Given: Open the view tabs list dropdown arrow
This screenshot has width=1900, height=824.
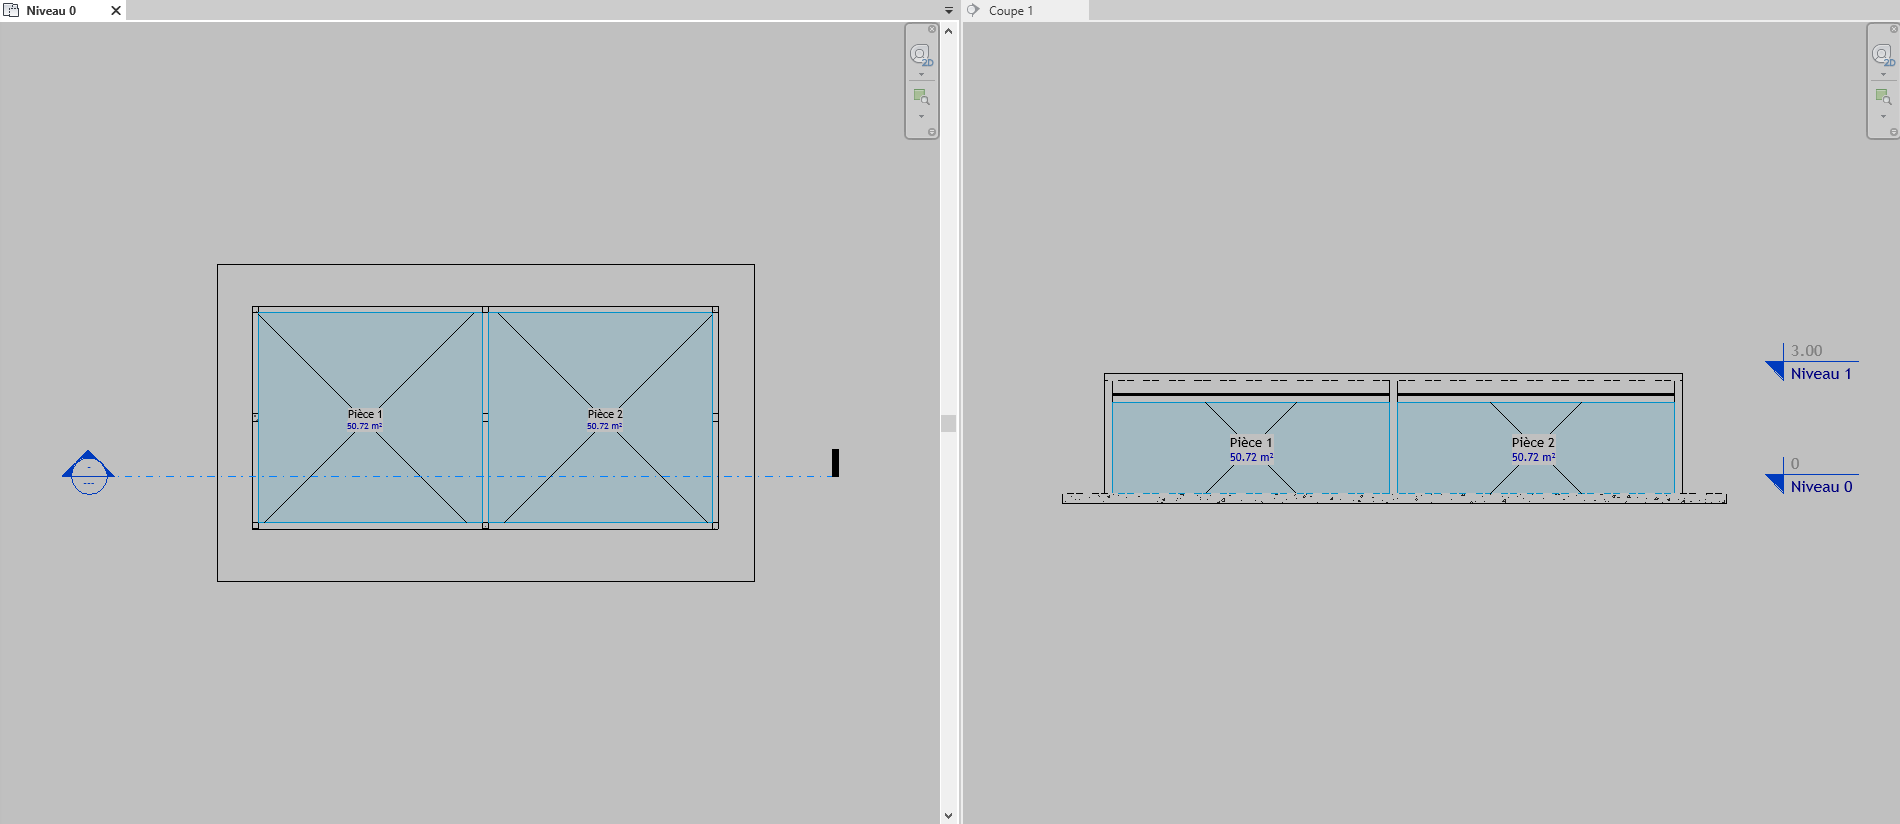Looking at the screenshot, I should point(949,10).
